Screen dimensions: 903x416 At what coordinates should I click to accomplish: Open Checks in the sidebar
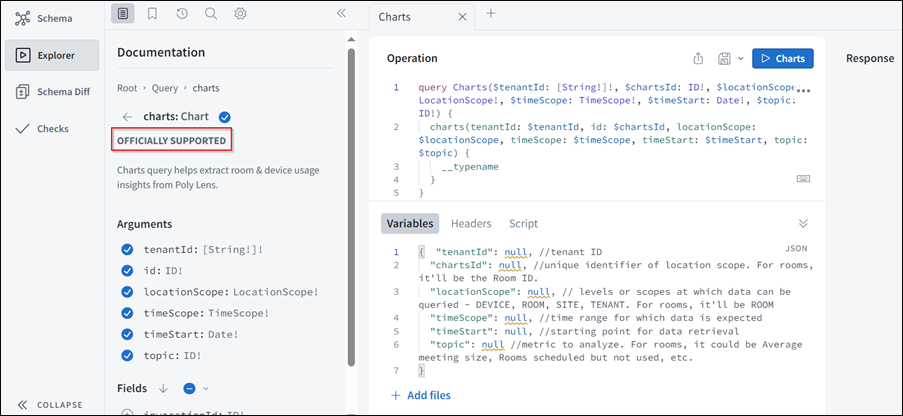point(42,128)
